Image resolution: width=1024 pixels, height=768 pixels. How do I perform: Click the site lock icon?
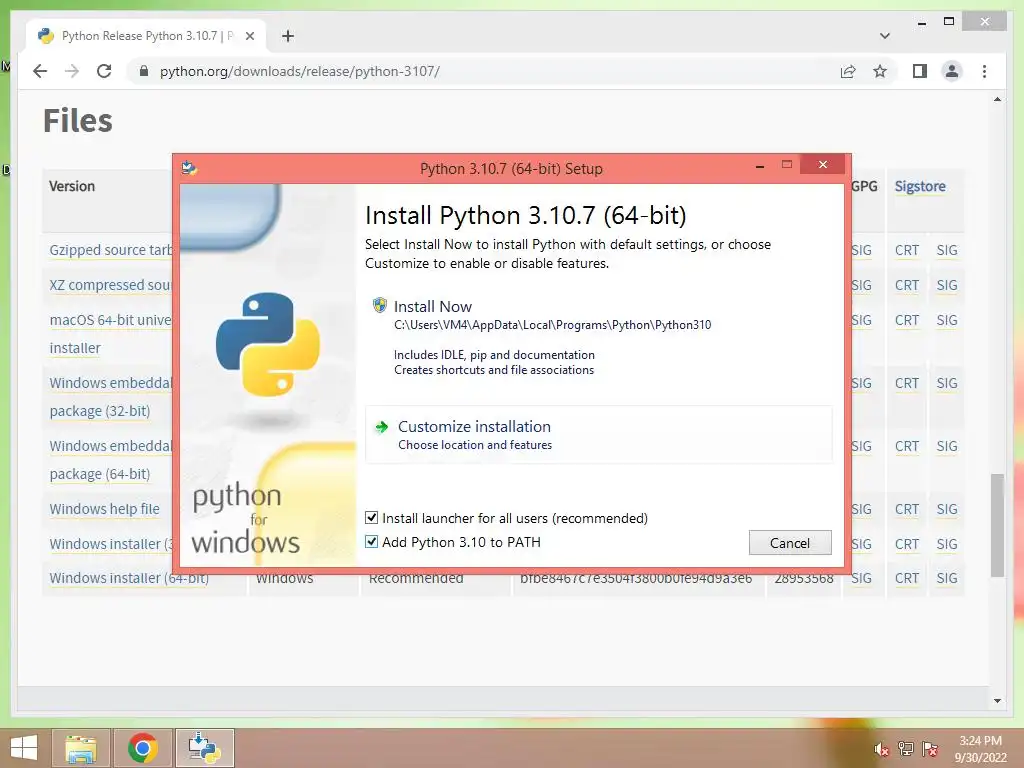pos(144,71)
